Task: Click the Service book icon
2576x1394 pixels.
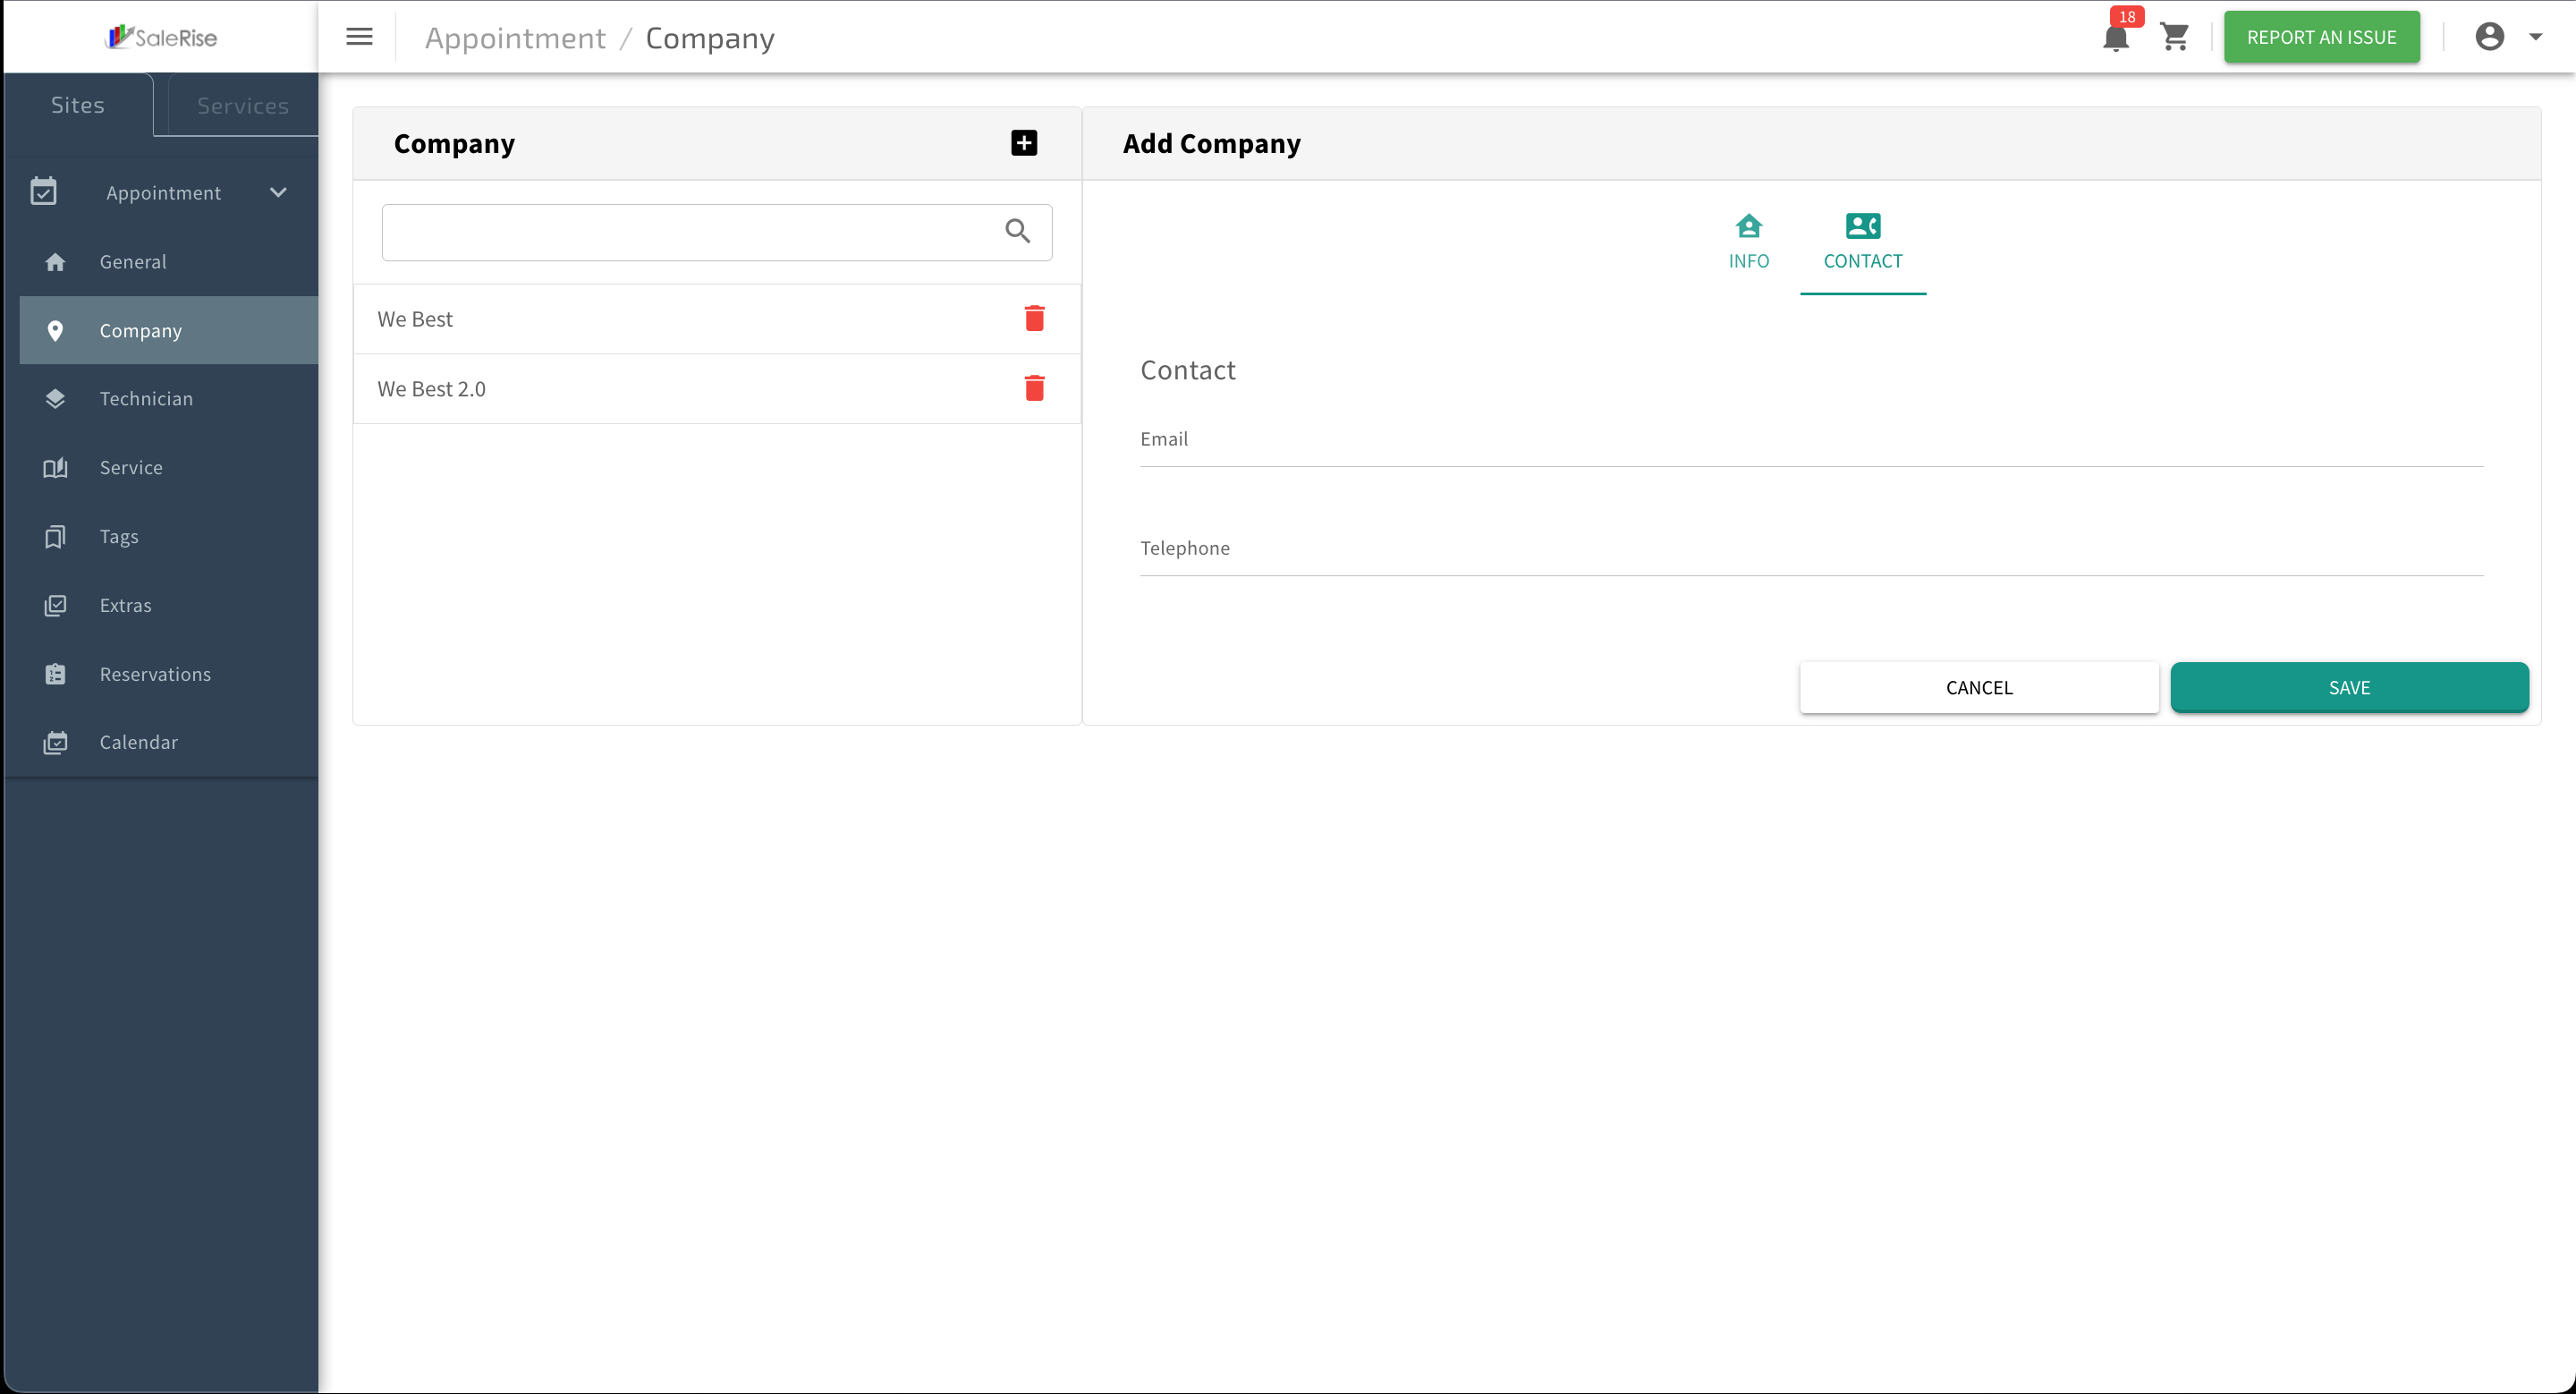Action: tap(55, 468)
